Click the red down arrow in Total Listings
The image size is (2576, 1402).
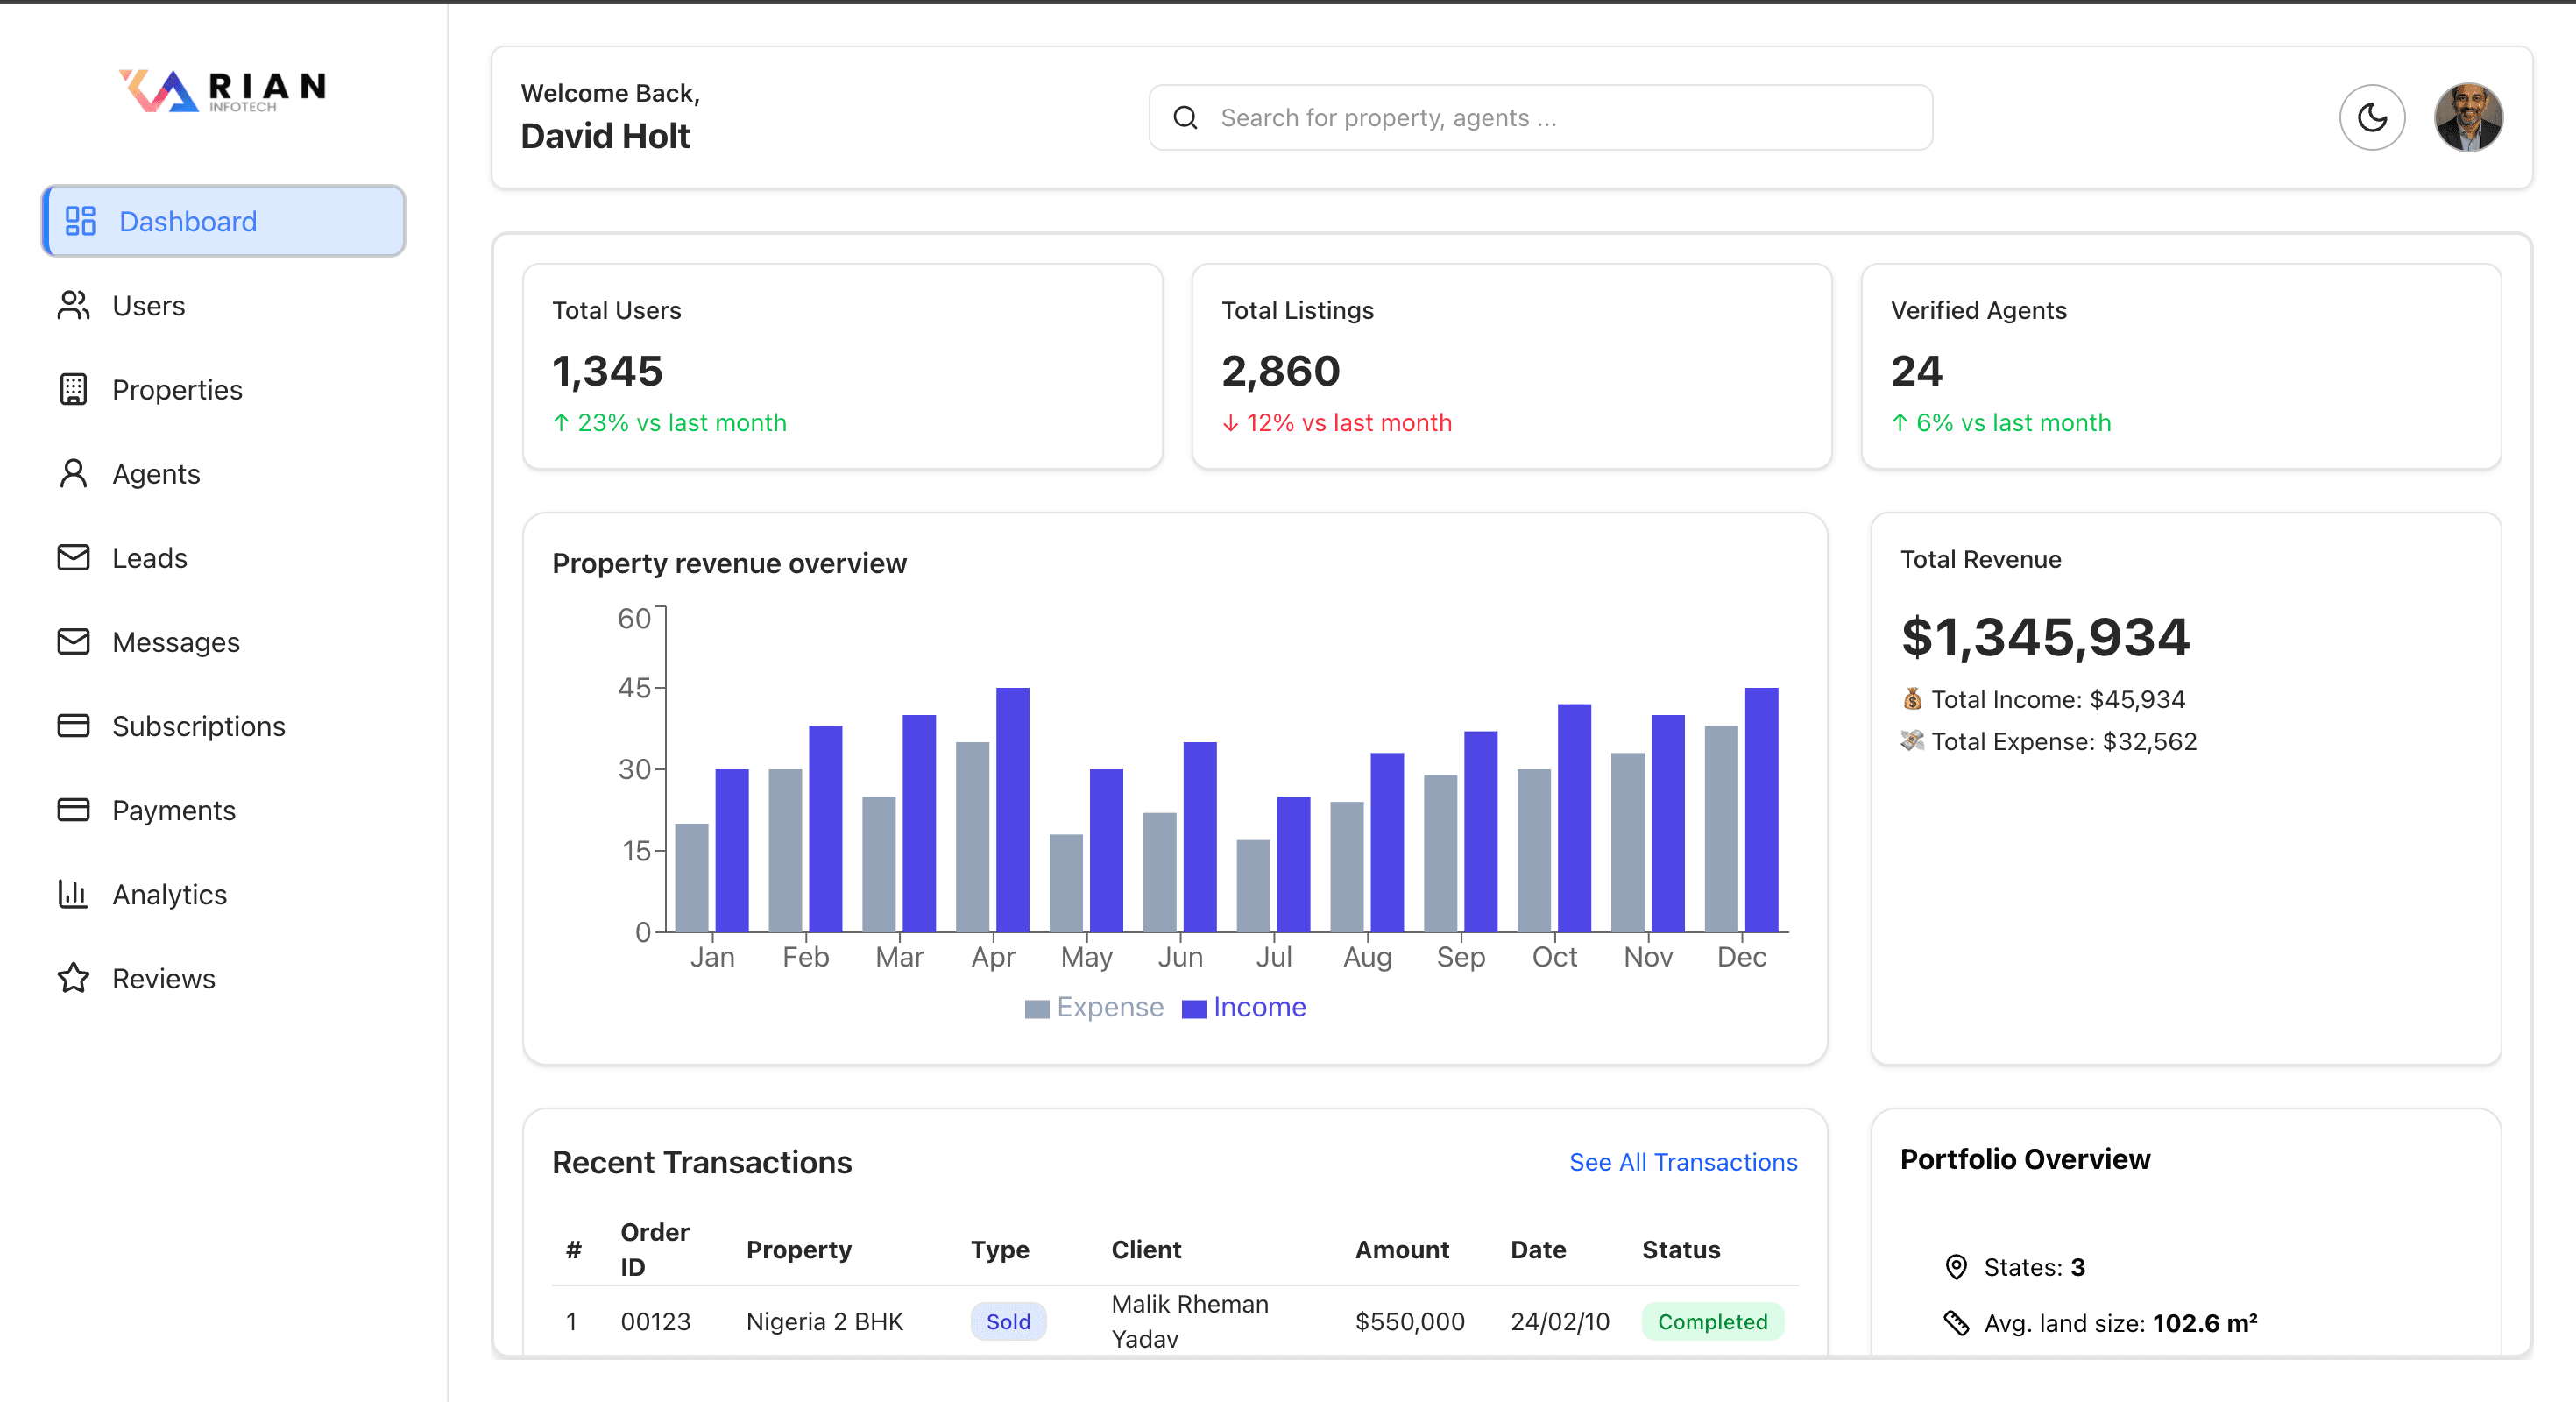click(x=1230, y=423)
